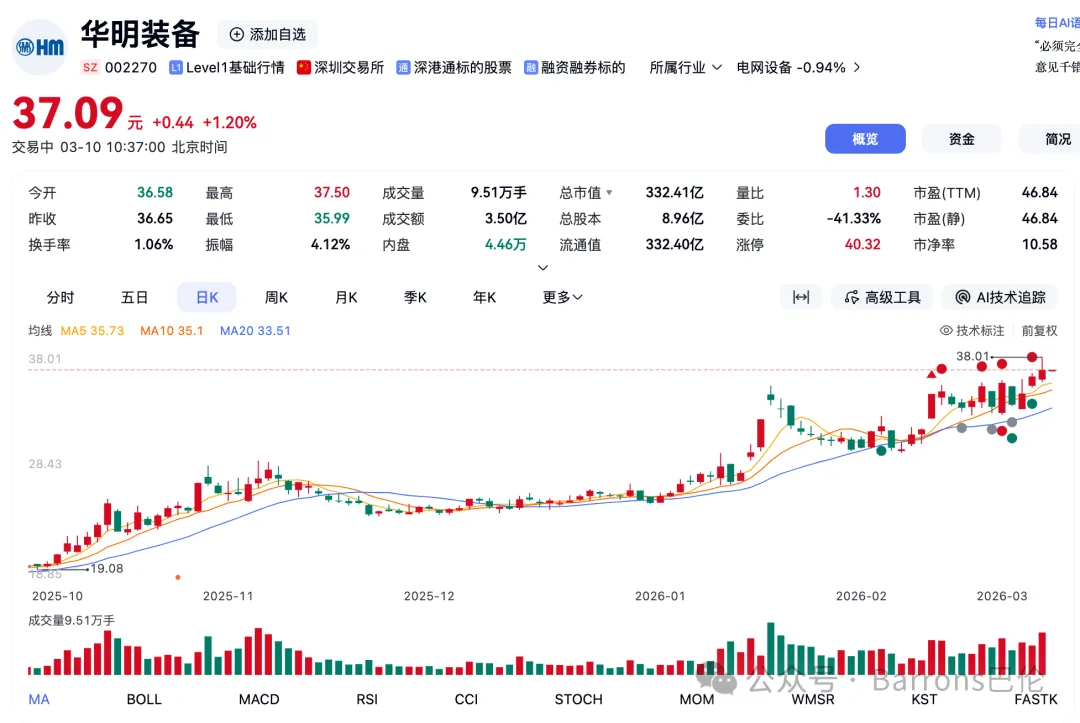The height and width of the screenshot is (723, 1080).
Task: Select the WMSR indicator
Action: 813,700
